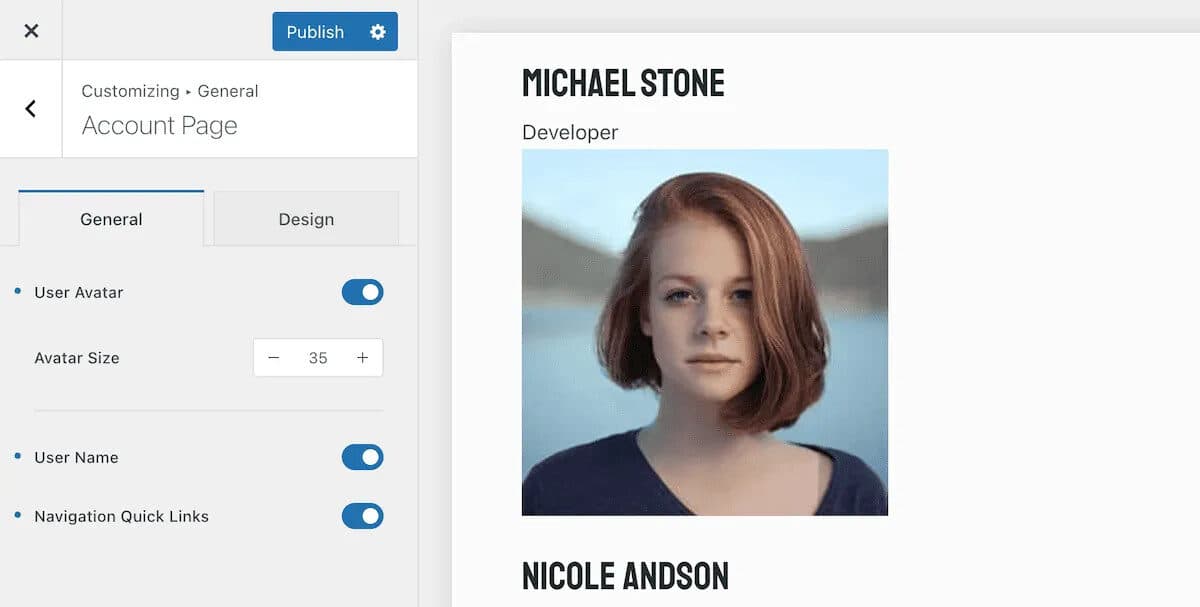The width and height of the screenshot is (1200, 607).
Task: Click the Developer role text
Action: pyautogui.click(x=570, y=132)
